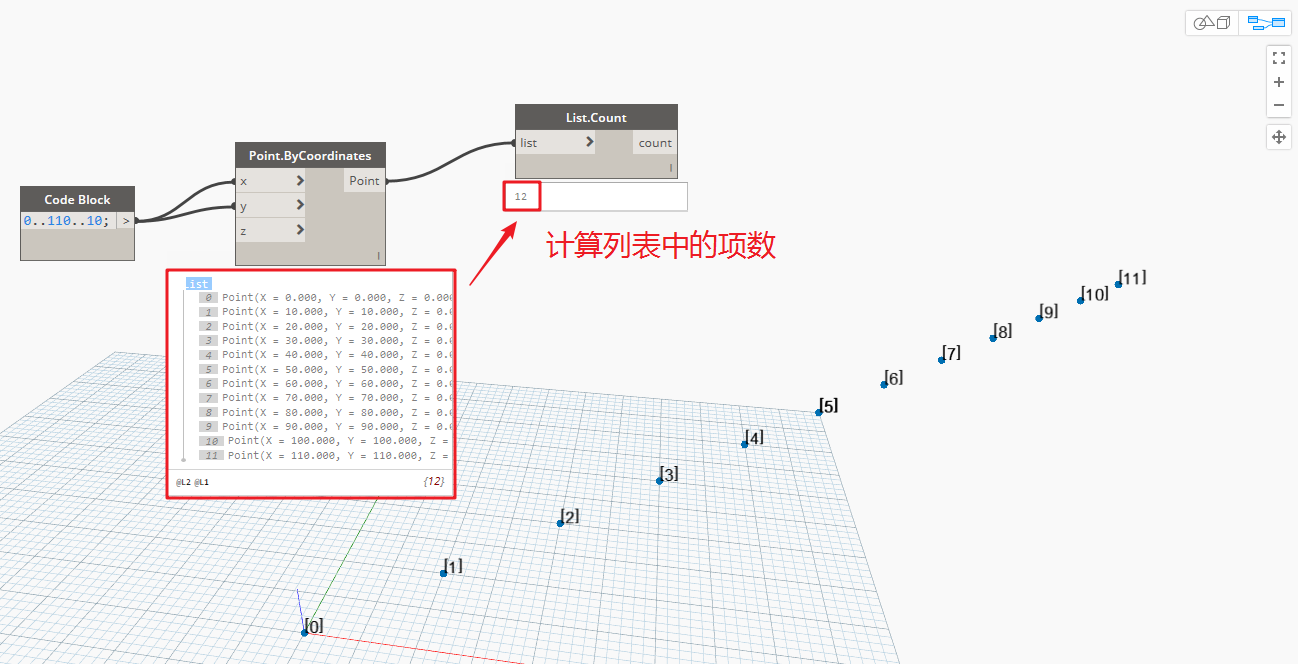Click Point.ByCoordinates lacing indicator
The width and height of the screenshot is (1298, 664).
click(x=378, y=256)
